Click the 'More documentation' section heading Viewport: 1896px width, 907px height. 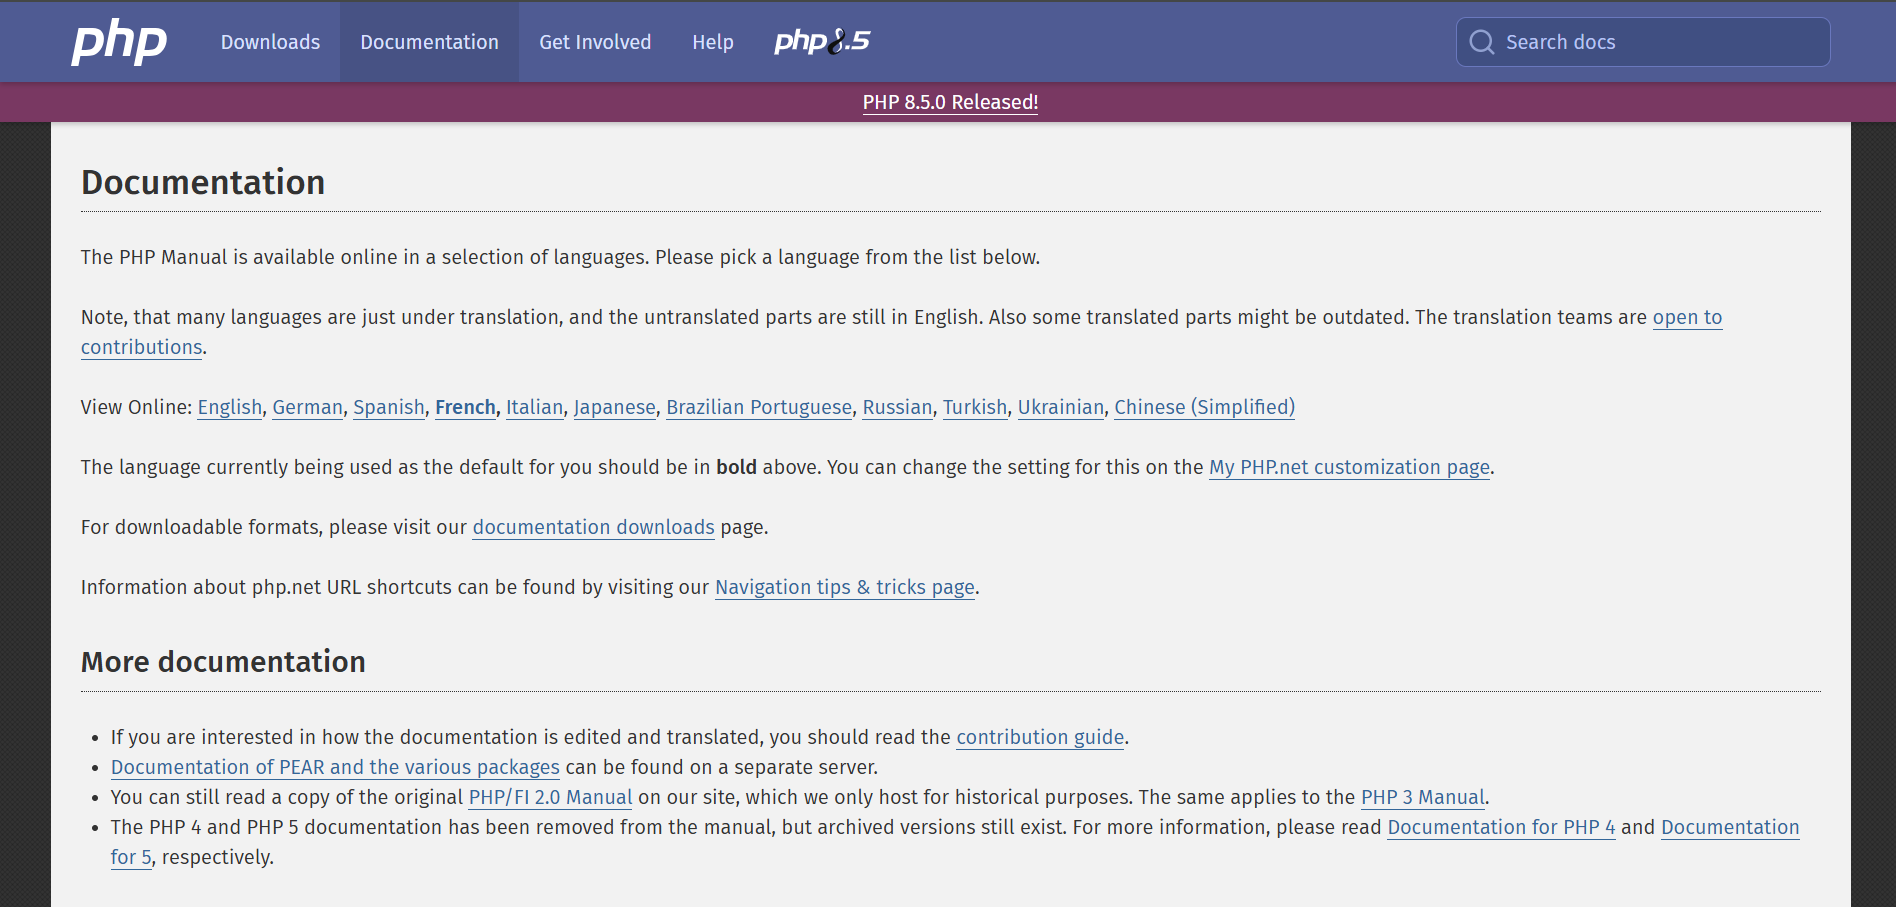223,661
